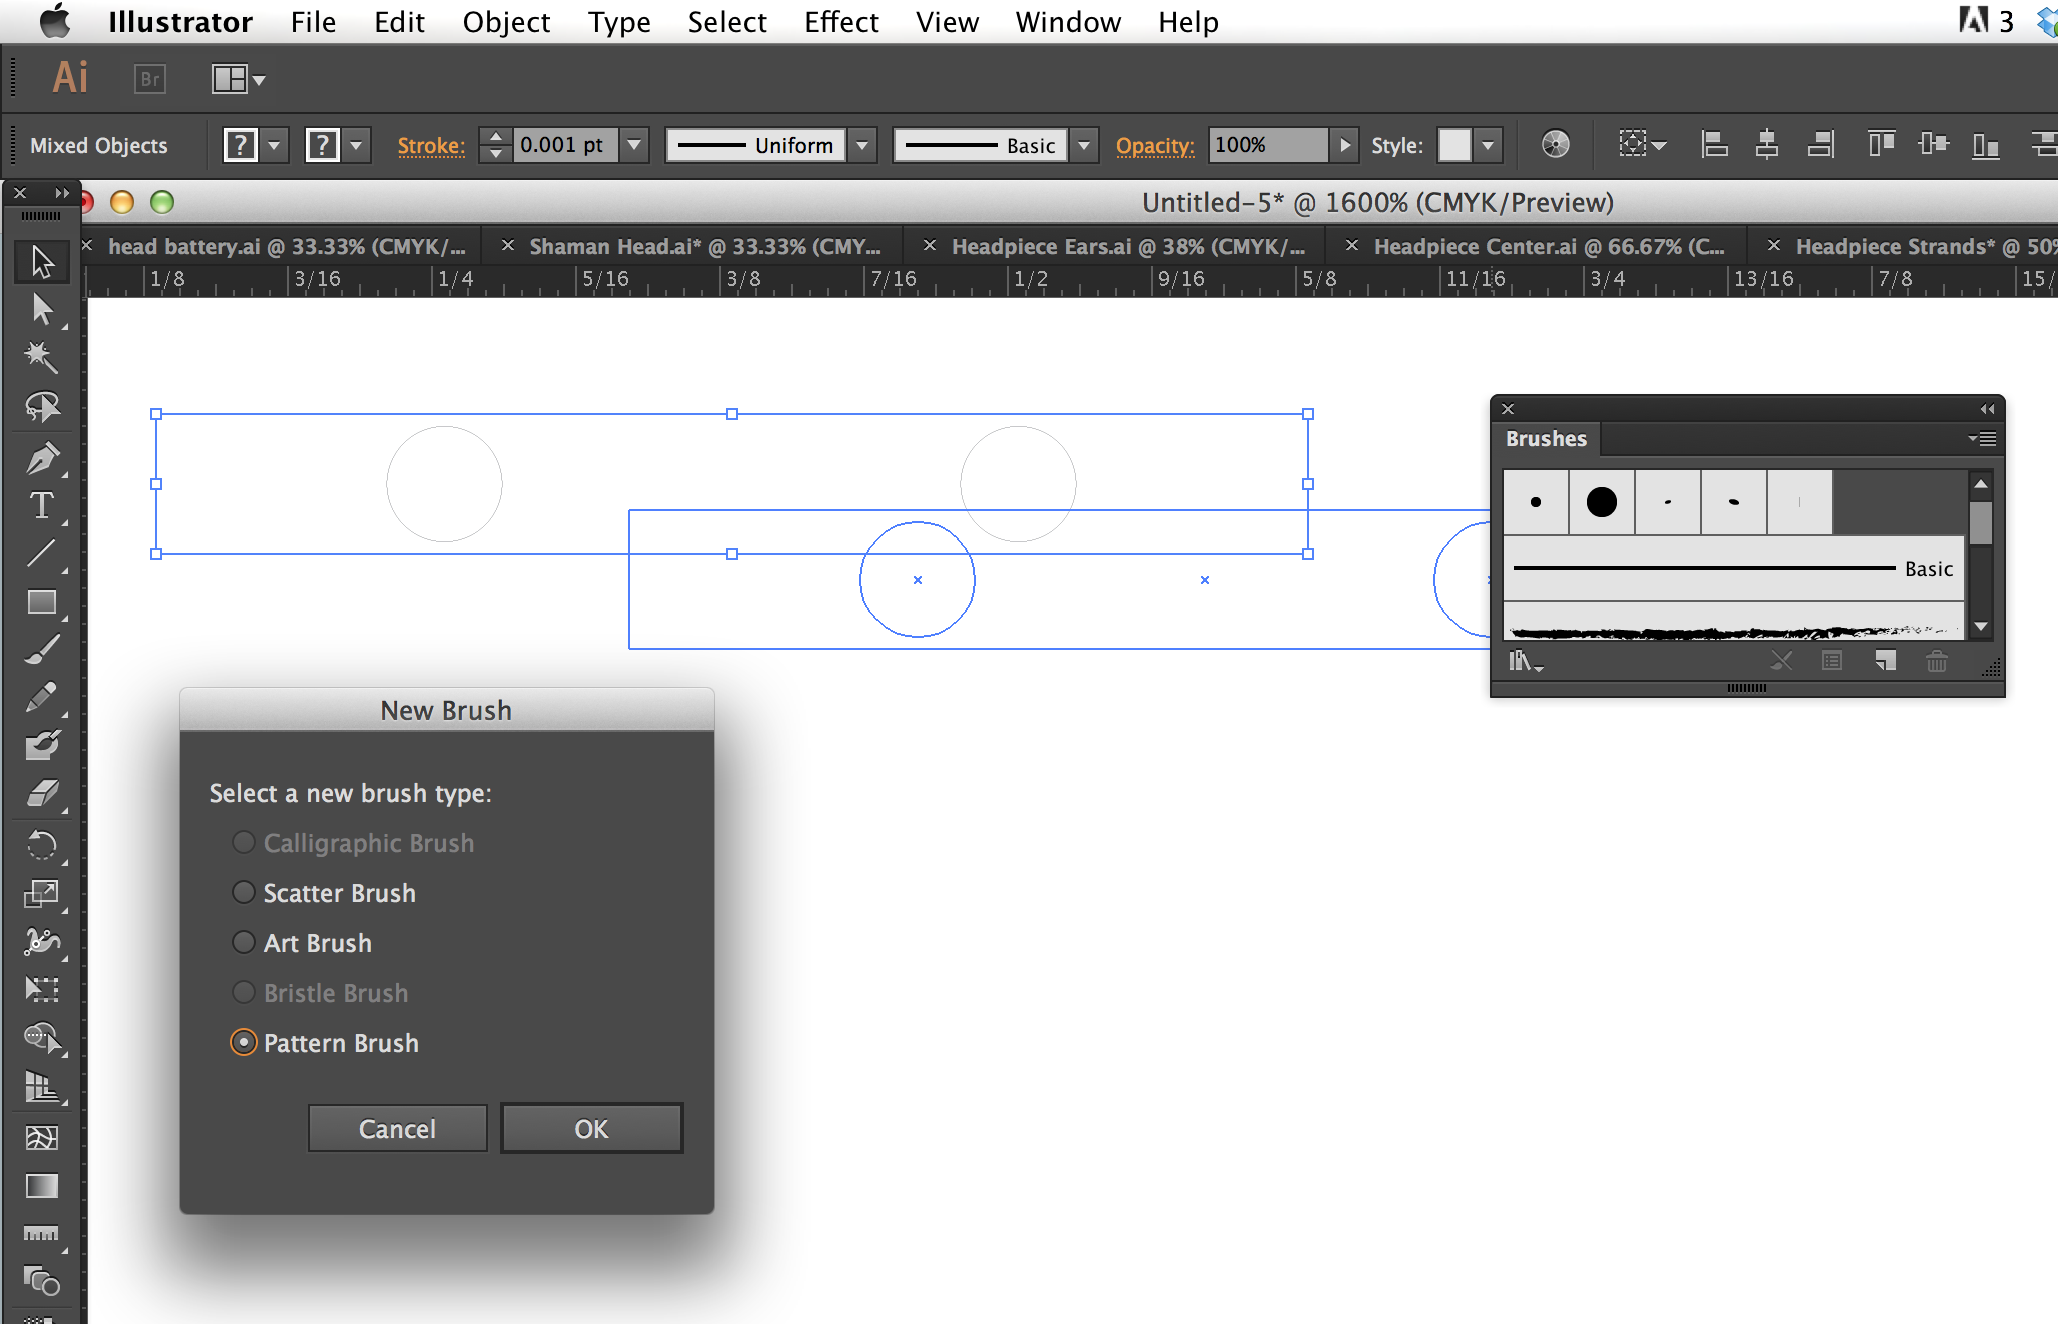Select the Paintbrush tool
The width and height of the screenshot is (2058, 1324).
coord(39,645)
